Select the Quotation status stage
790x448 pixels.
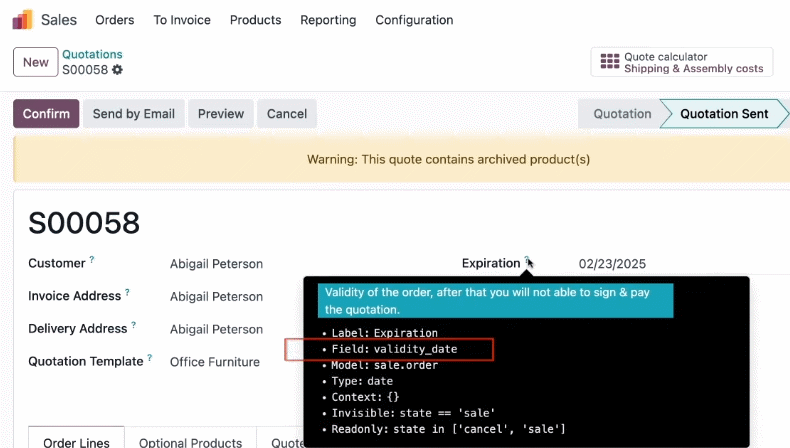(622, 113)
